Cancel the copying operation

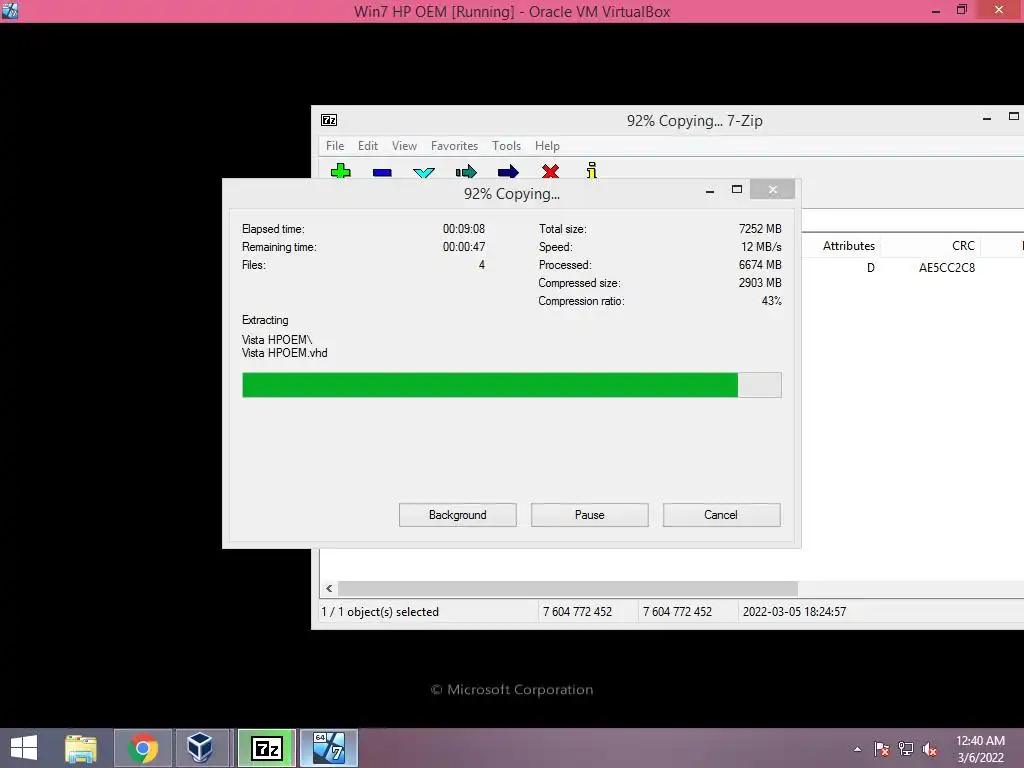(x=721, y=515)
